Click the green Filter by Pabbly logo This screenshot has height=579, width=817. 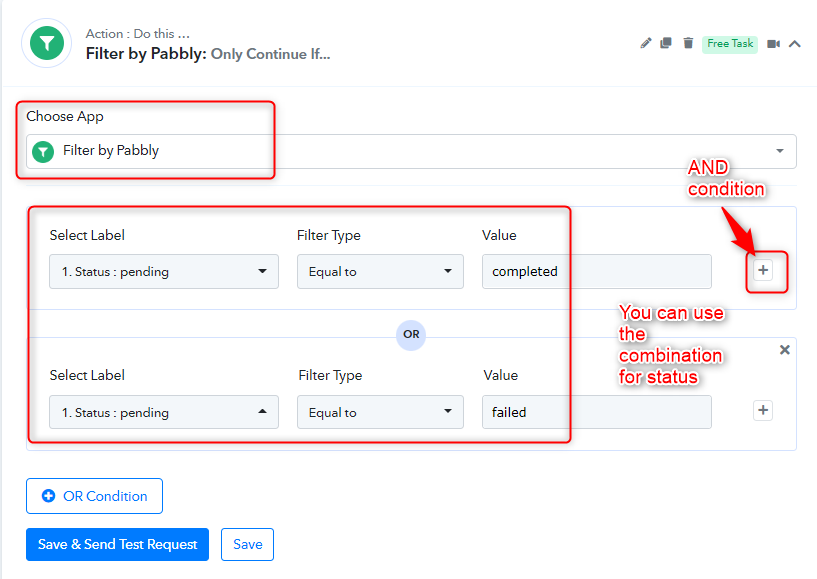[47, 43]
